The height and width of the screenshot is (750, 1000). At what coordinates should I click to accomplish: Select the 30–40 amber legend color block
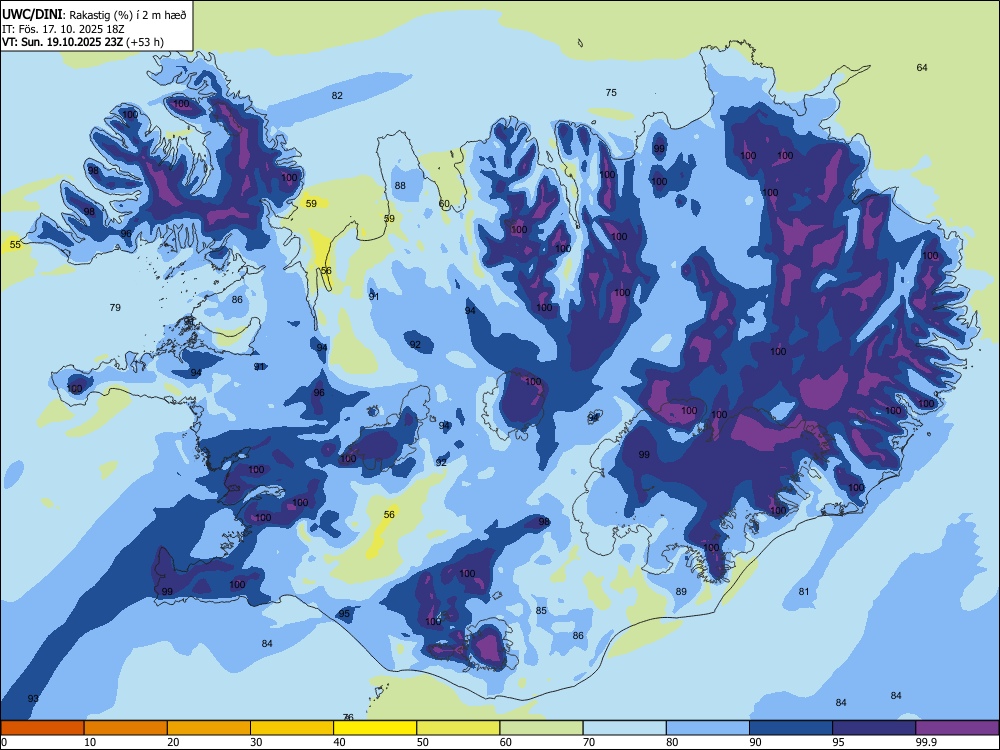click(x=292, y=728)
